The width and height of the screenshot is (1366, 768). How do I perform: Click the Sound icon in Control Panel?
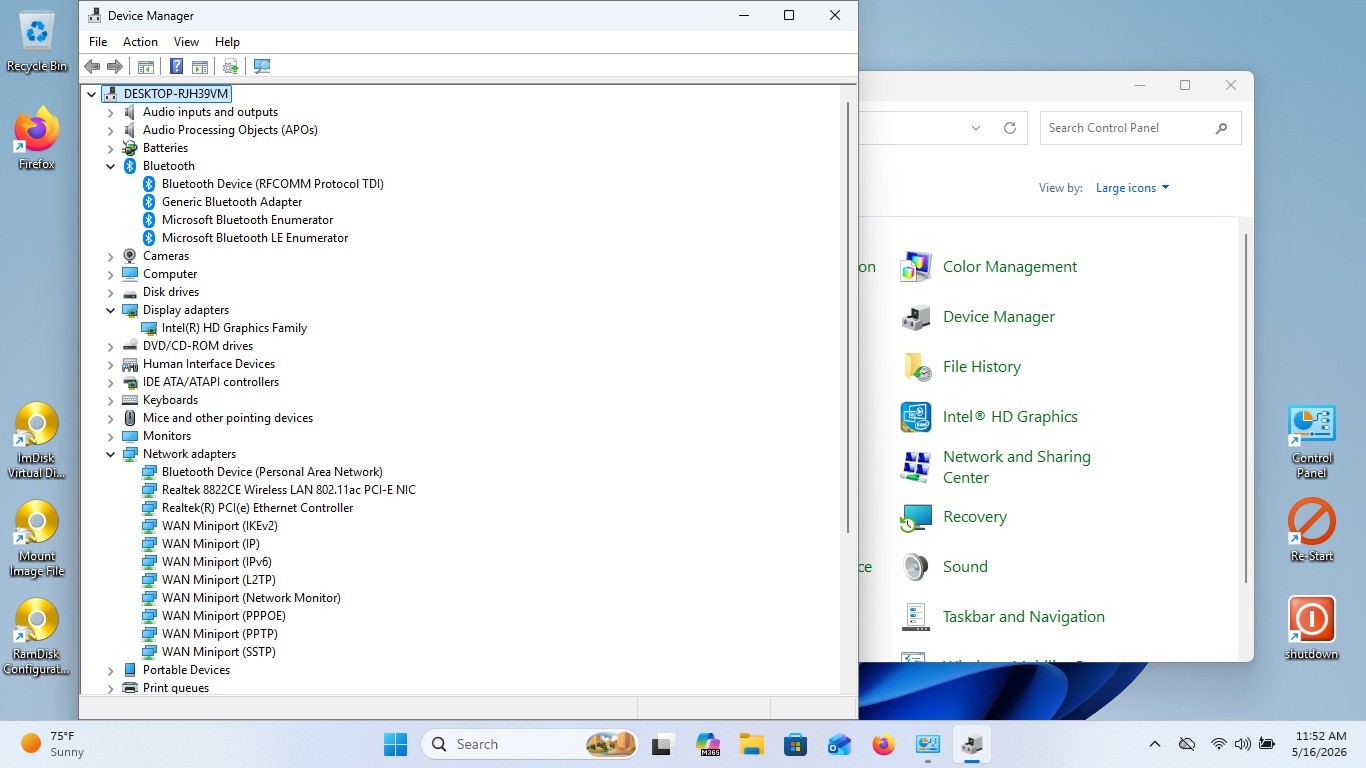point(915,567)
